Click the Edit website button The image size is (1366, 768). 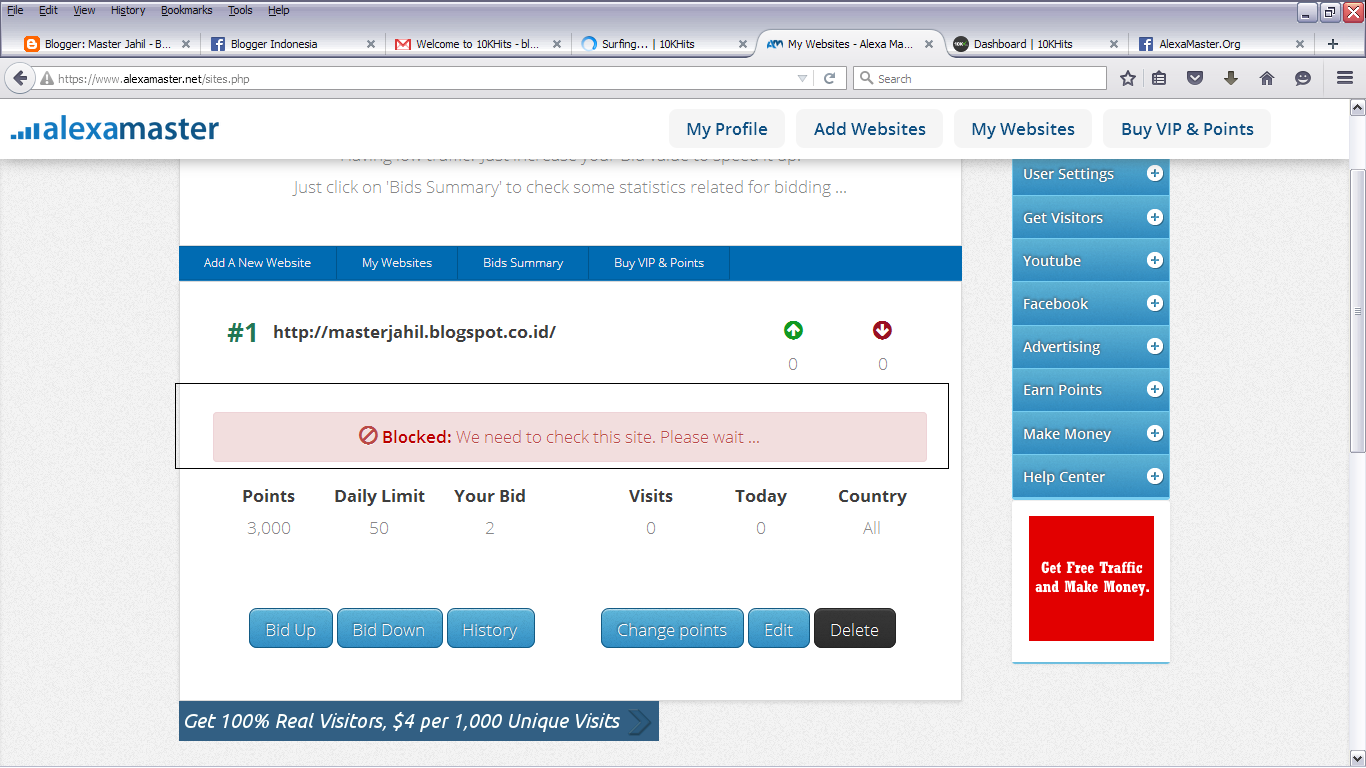[779, 629]
